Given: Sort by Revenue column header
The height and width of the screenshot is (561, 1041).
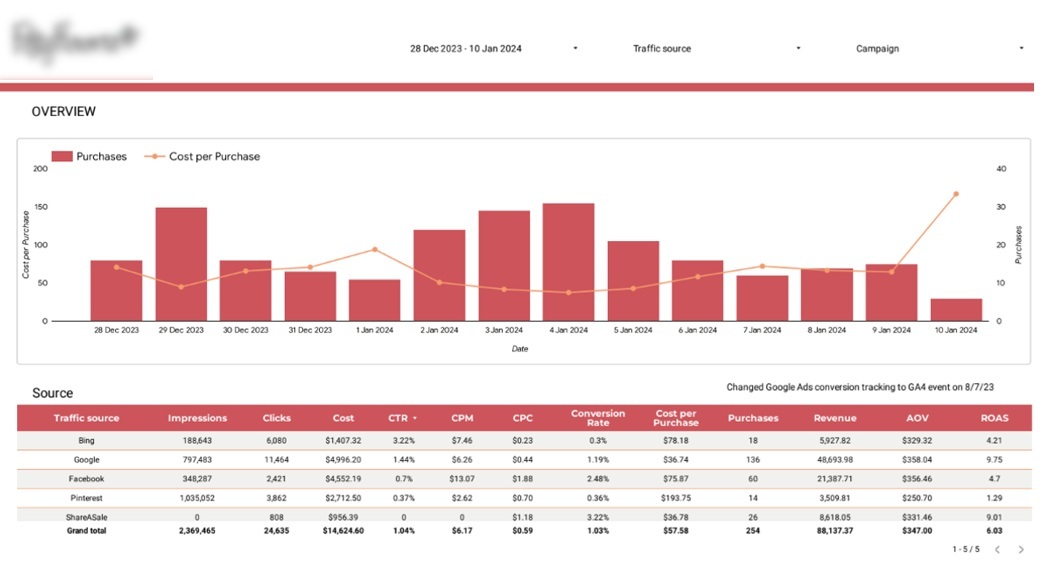Looking at the screenshot, I should 834,418.
